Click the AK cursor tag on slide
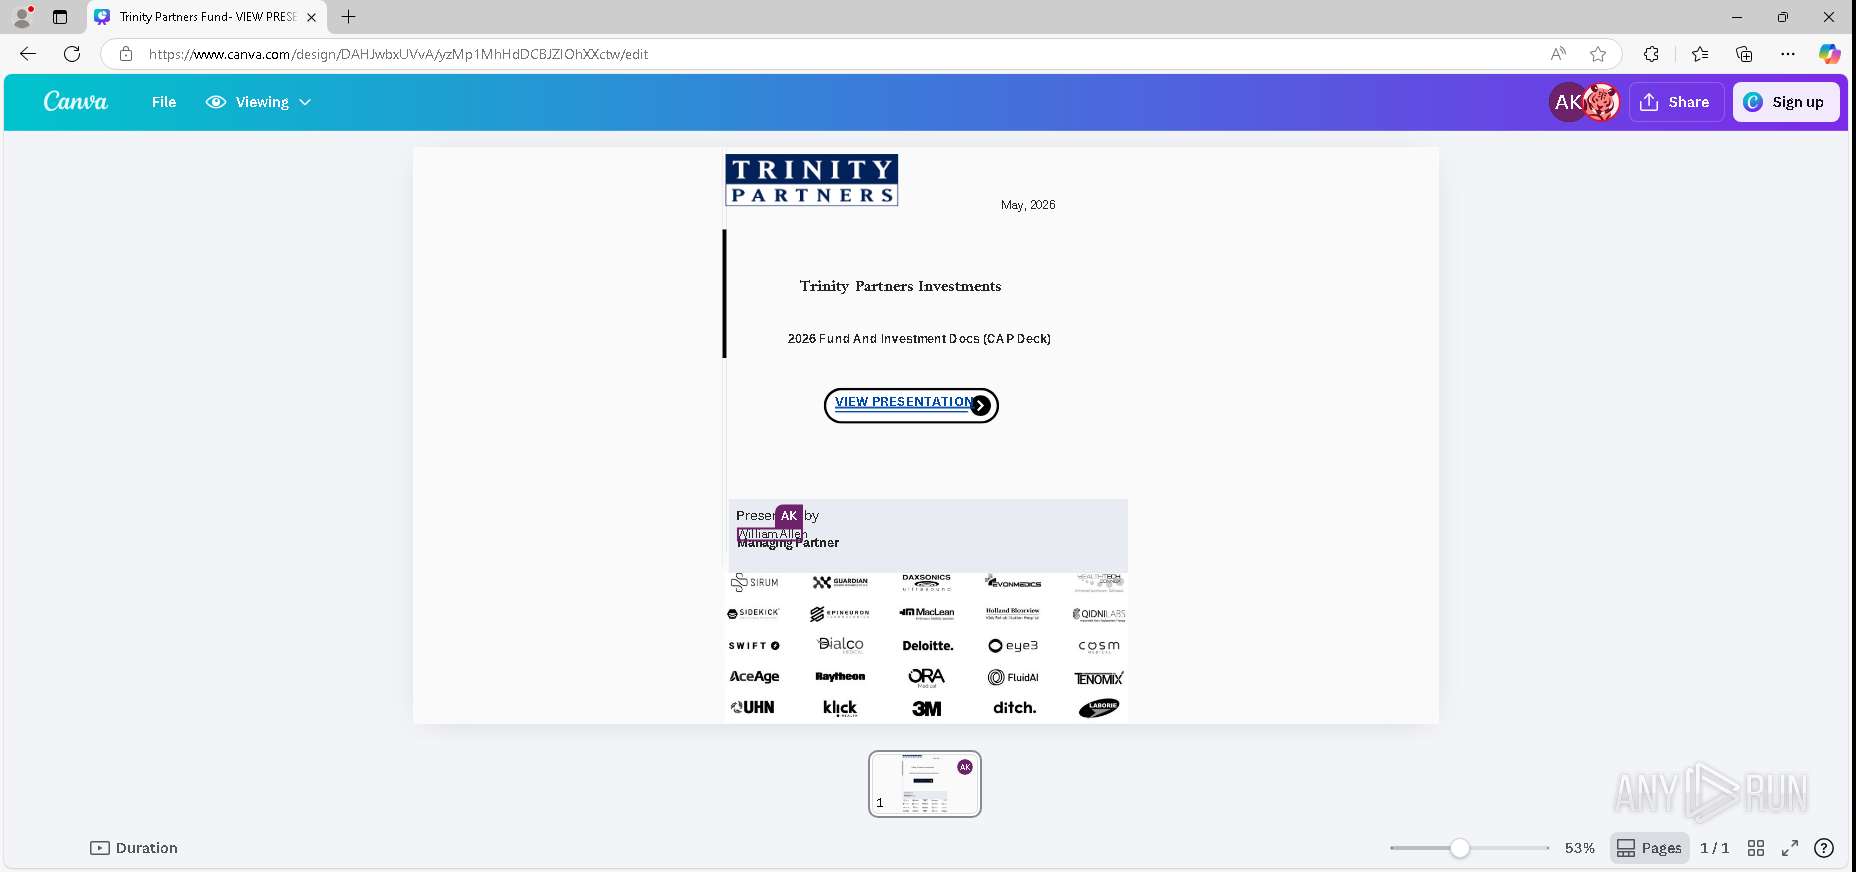The image size is (1856, 872). tap(789, 516)
